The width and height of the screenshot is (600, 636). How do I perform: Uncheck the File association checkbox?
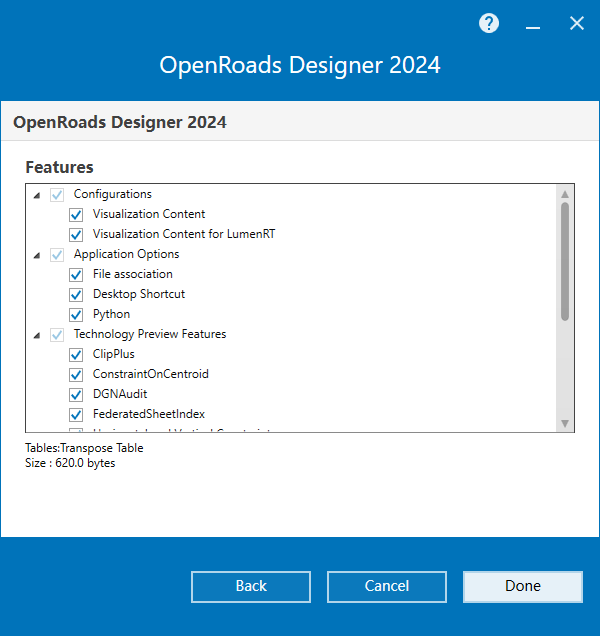76,275
